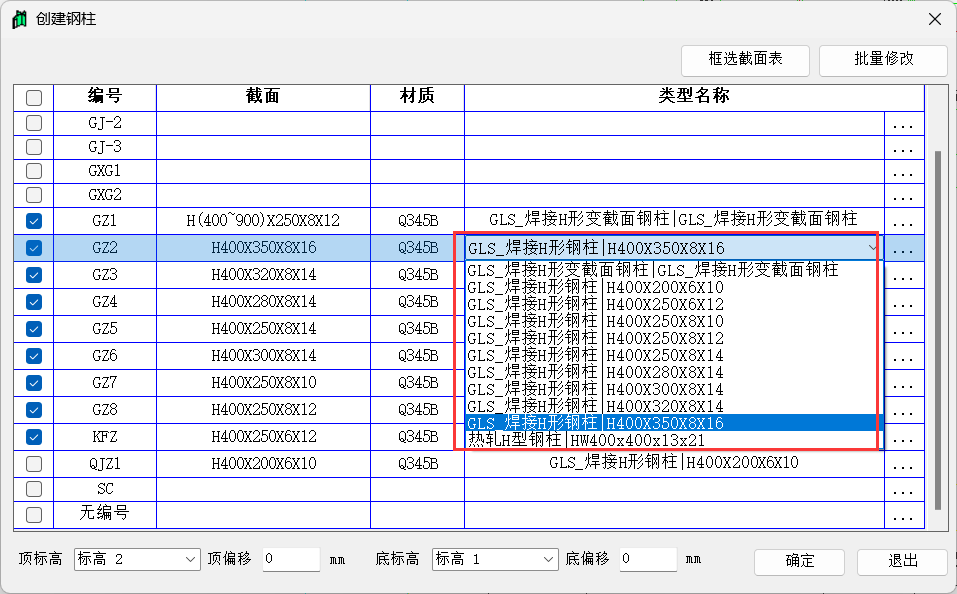Viewport: 957px width, 594px height.
Task: Select GZ3 section cell H400X320X8X14
Action: pos(263,275)
